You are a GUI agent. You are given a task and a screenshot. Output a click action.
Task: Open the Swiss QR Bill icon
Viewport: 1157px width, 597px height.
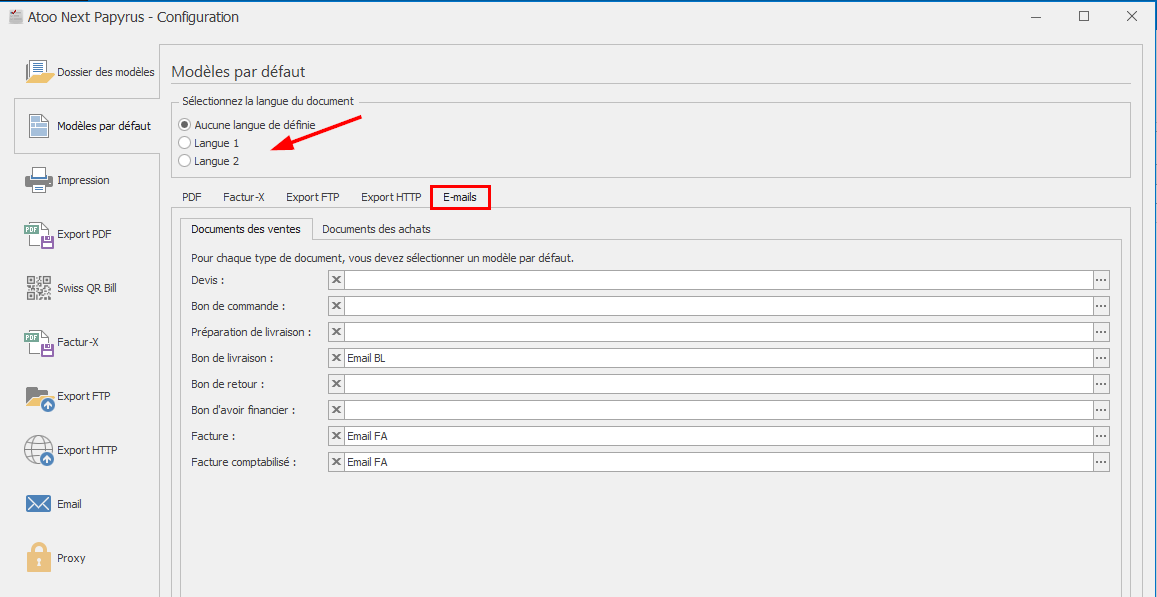[x=38, y=288]
